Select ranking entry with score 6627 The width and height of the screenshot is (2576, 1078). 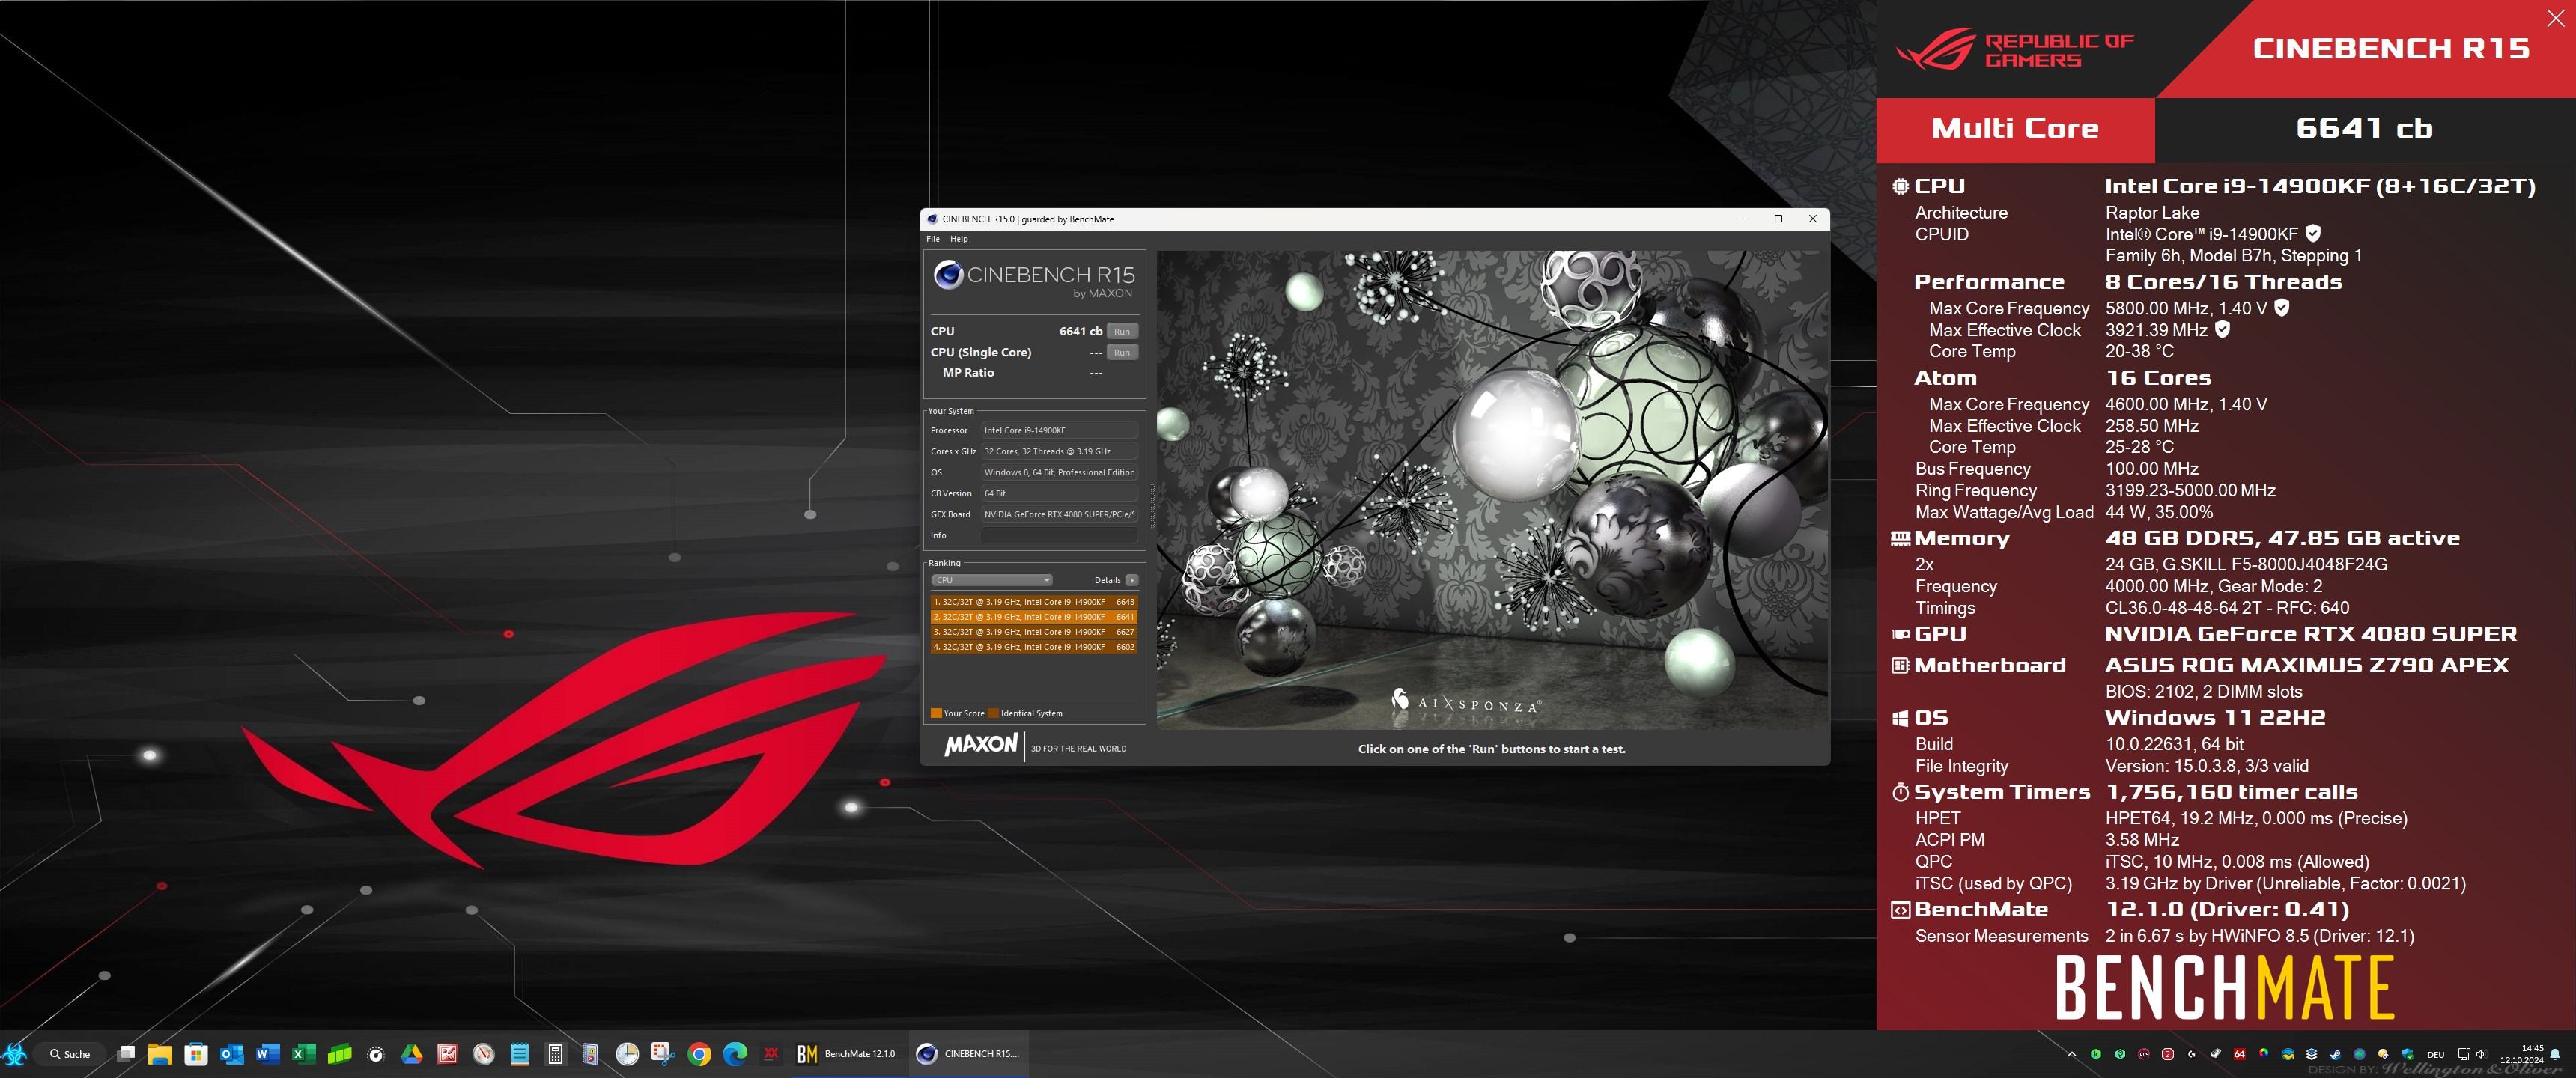click(1034, 632)
